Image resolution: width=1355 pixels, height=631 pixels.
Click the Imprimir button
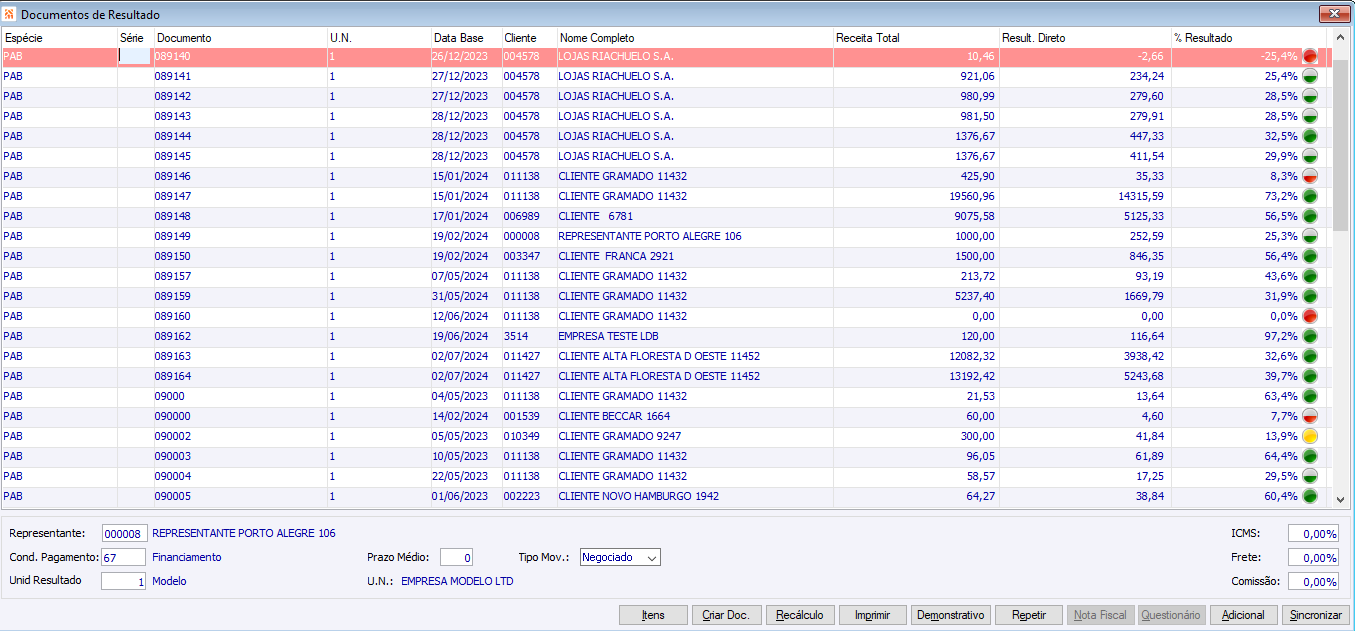pos(873,615)
